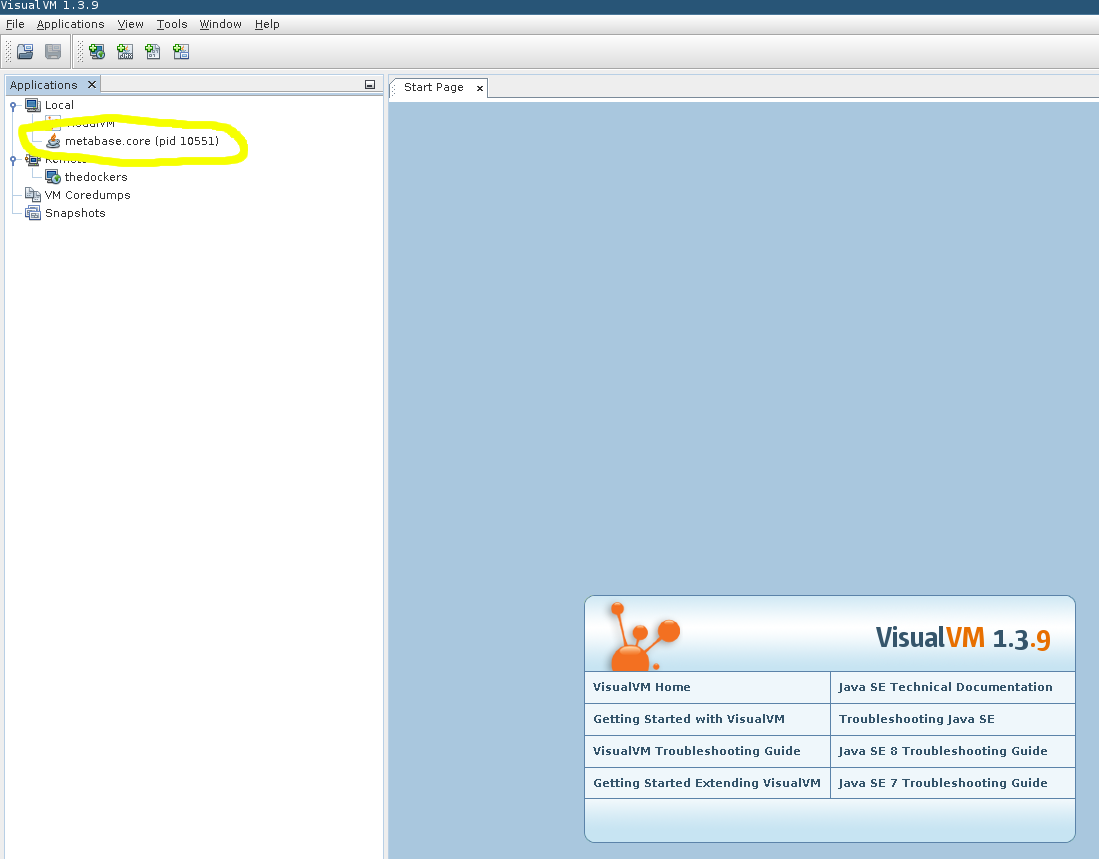Image resolution: width=1099 pixels, height=859 pixels.
Task: Click the Add Application Snapshot toolbar icon
Action: [181, 52]
